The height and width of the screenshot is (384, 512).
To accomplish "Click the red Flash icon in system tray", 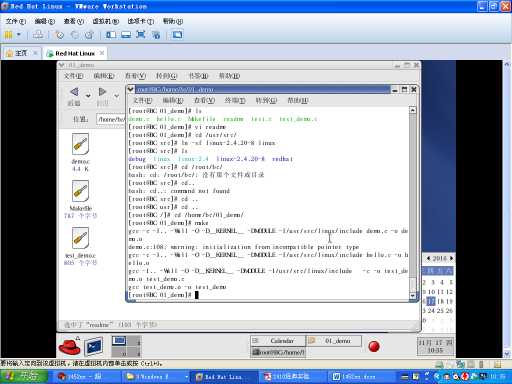I will click(465, 377).
